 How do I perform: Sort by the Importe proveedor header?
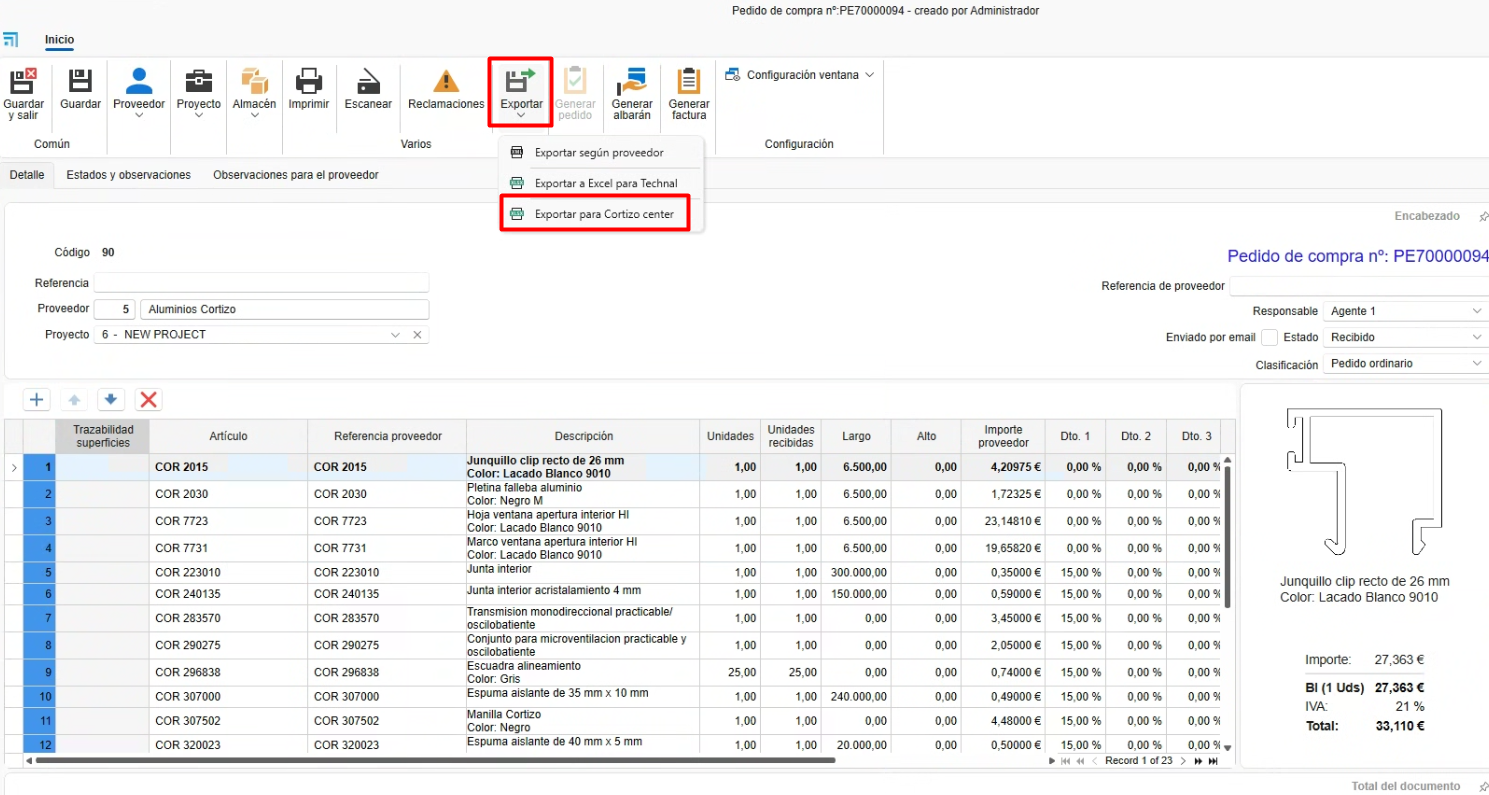(x=1003, y=436)
